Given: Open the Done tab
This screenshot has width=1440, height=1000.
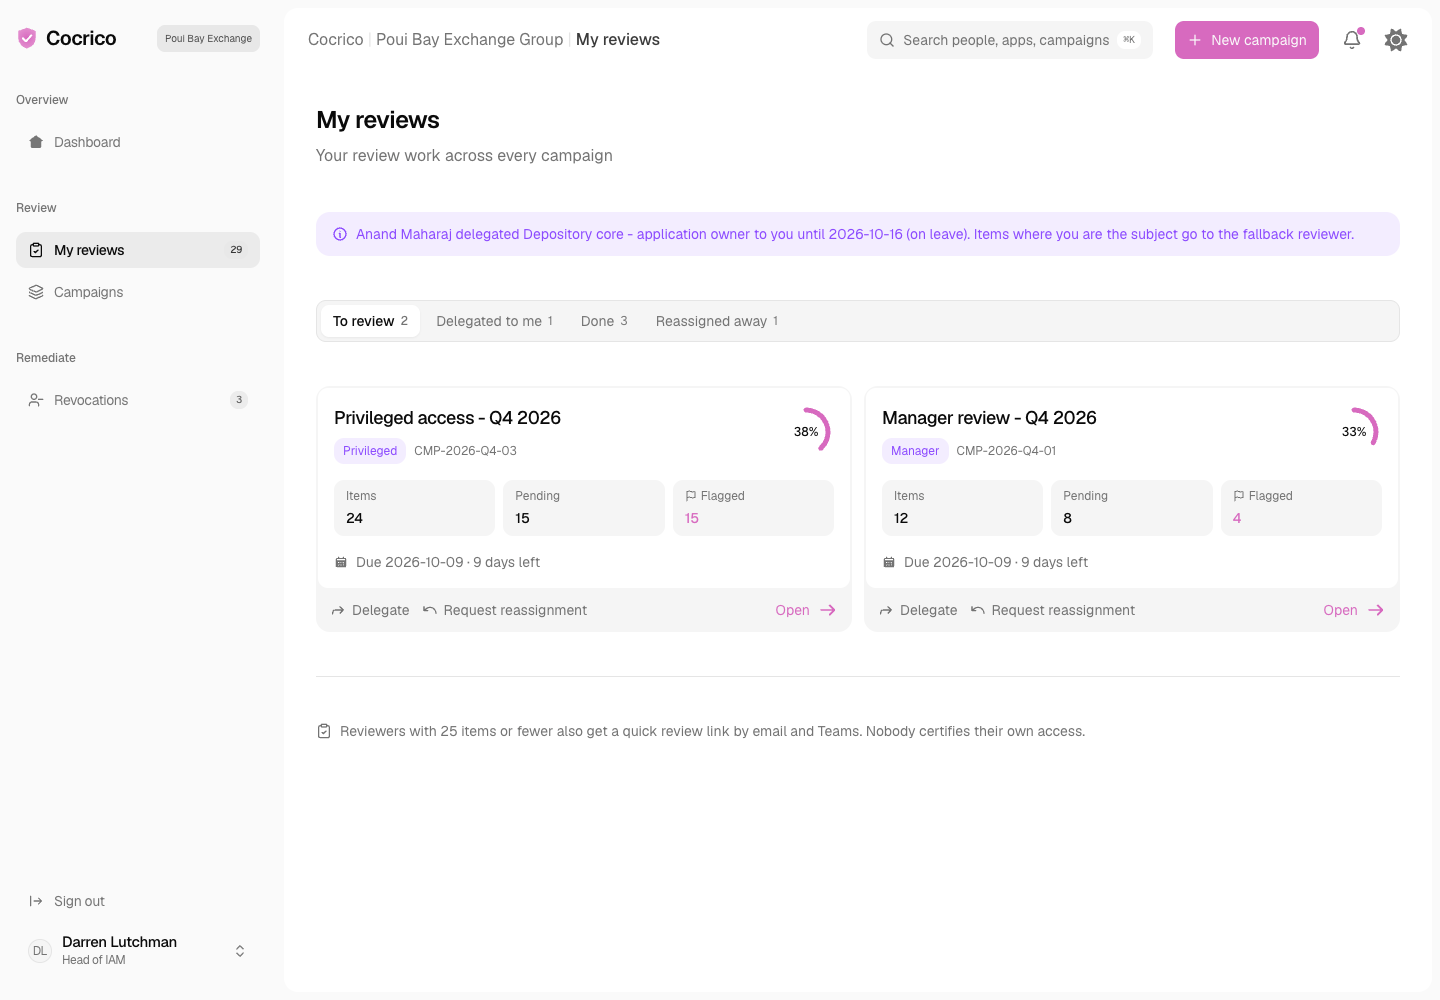Looking at the screenshot, I should pyautogui.click(x=604, y=321).
